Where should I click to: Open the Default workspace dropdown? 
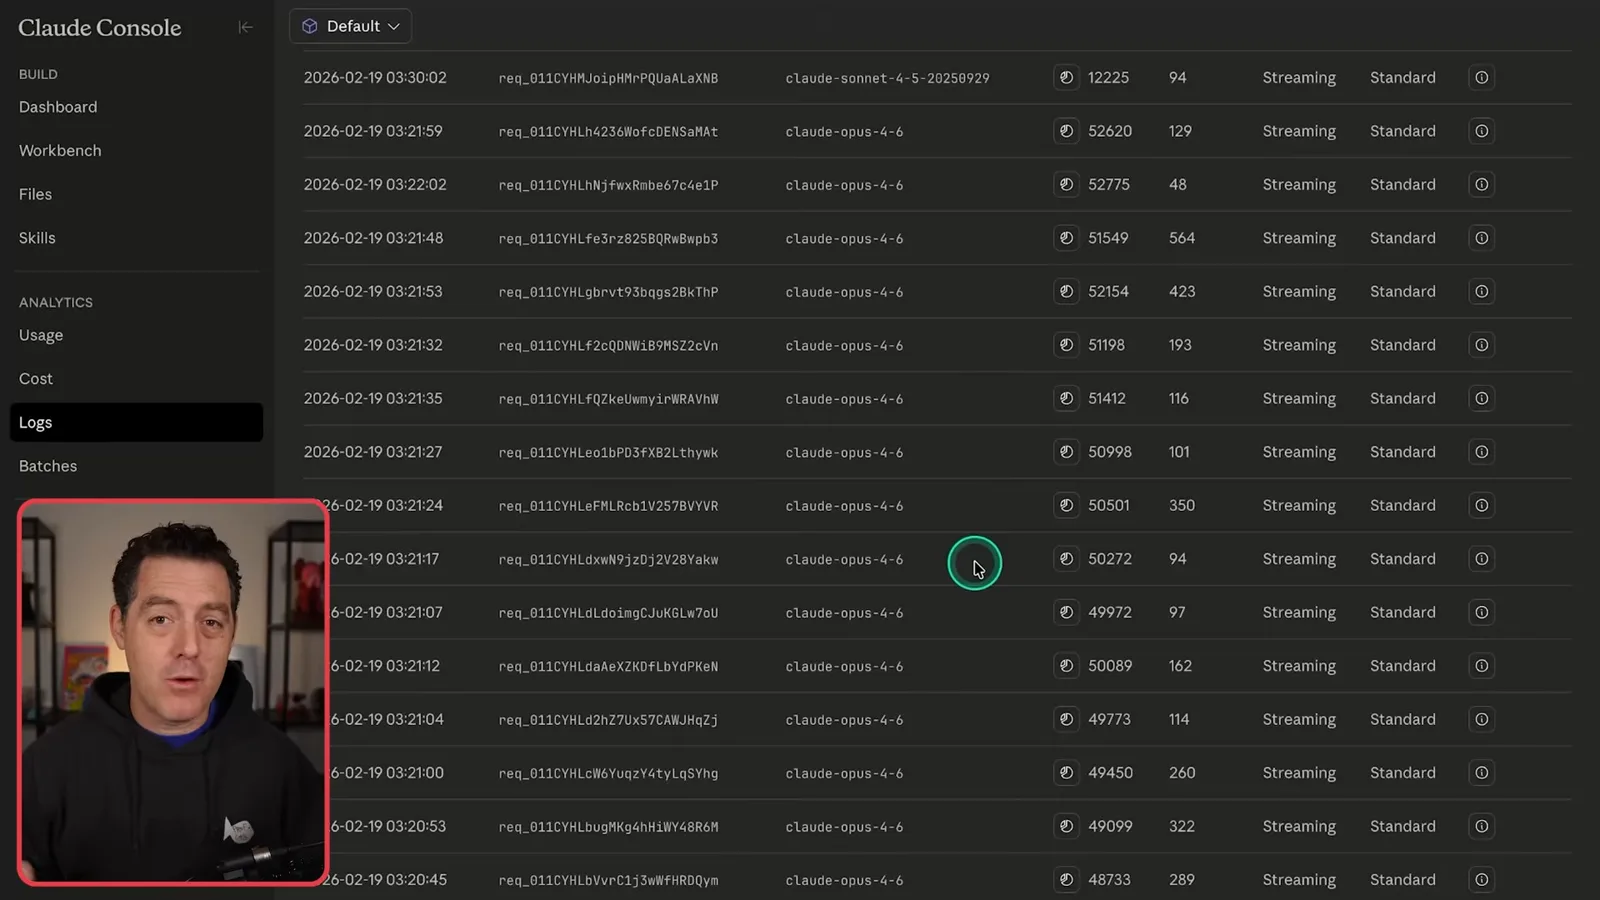point(350,26)
